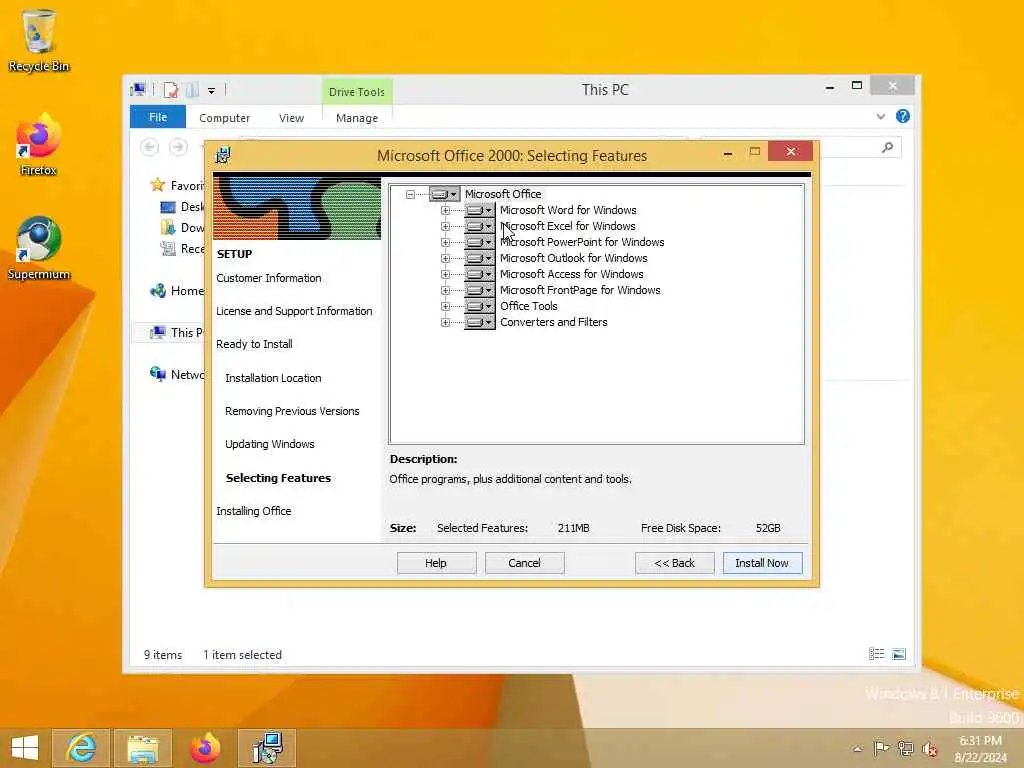Screen dimensions: 1024x768
Task: Expand the ribbon with the chevron arrow
Action: tap(880, 117)
